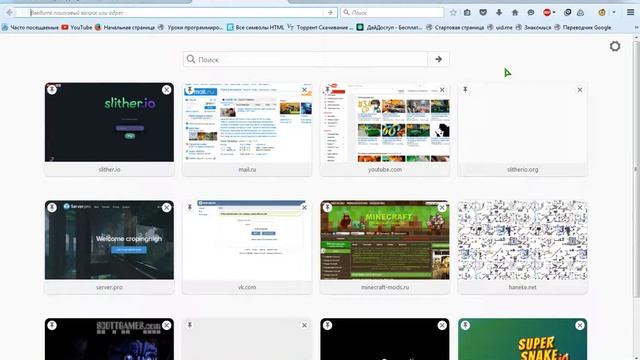Show more bookmarks overflow chevron
The image size is (640, 360).
[x=636, y=27]
